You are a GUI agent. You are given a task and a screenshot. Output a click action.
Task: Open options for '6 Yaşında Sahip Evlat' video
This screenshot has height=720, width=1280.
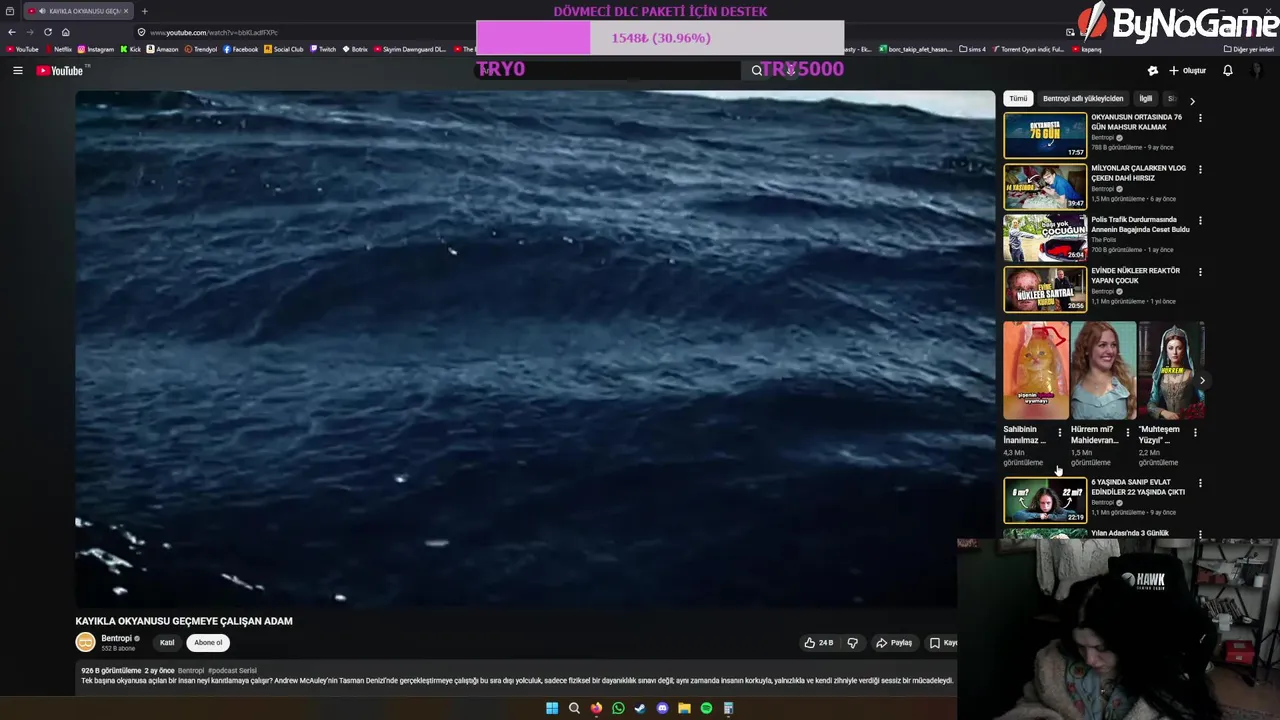1200,483
